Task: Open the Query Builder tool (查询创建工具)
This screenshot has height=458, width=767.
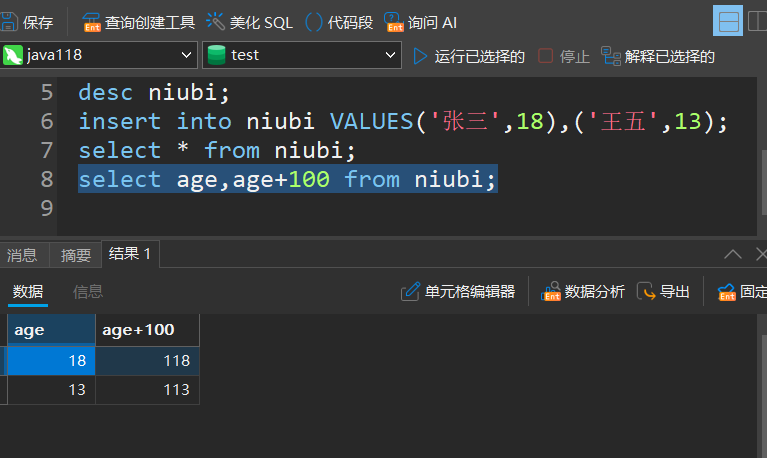Action: (138, 23)
